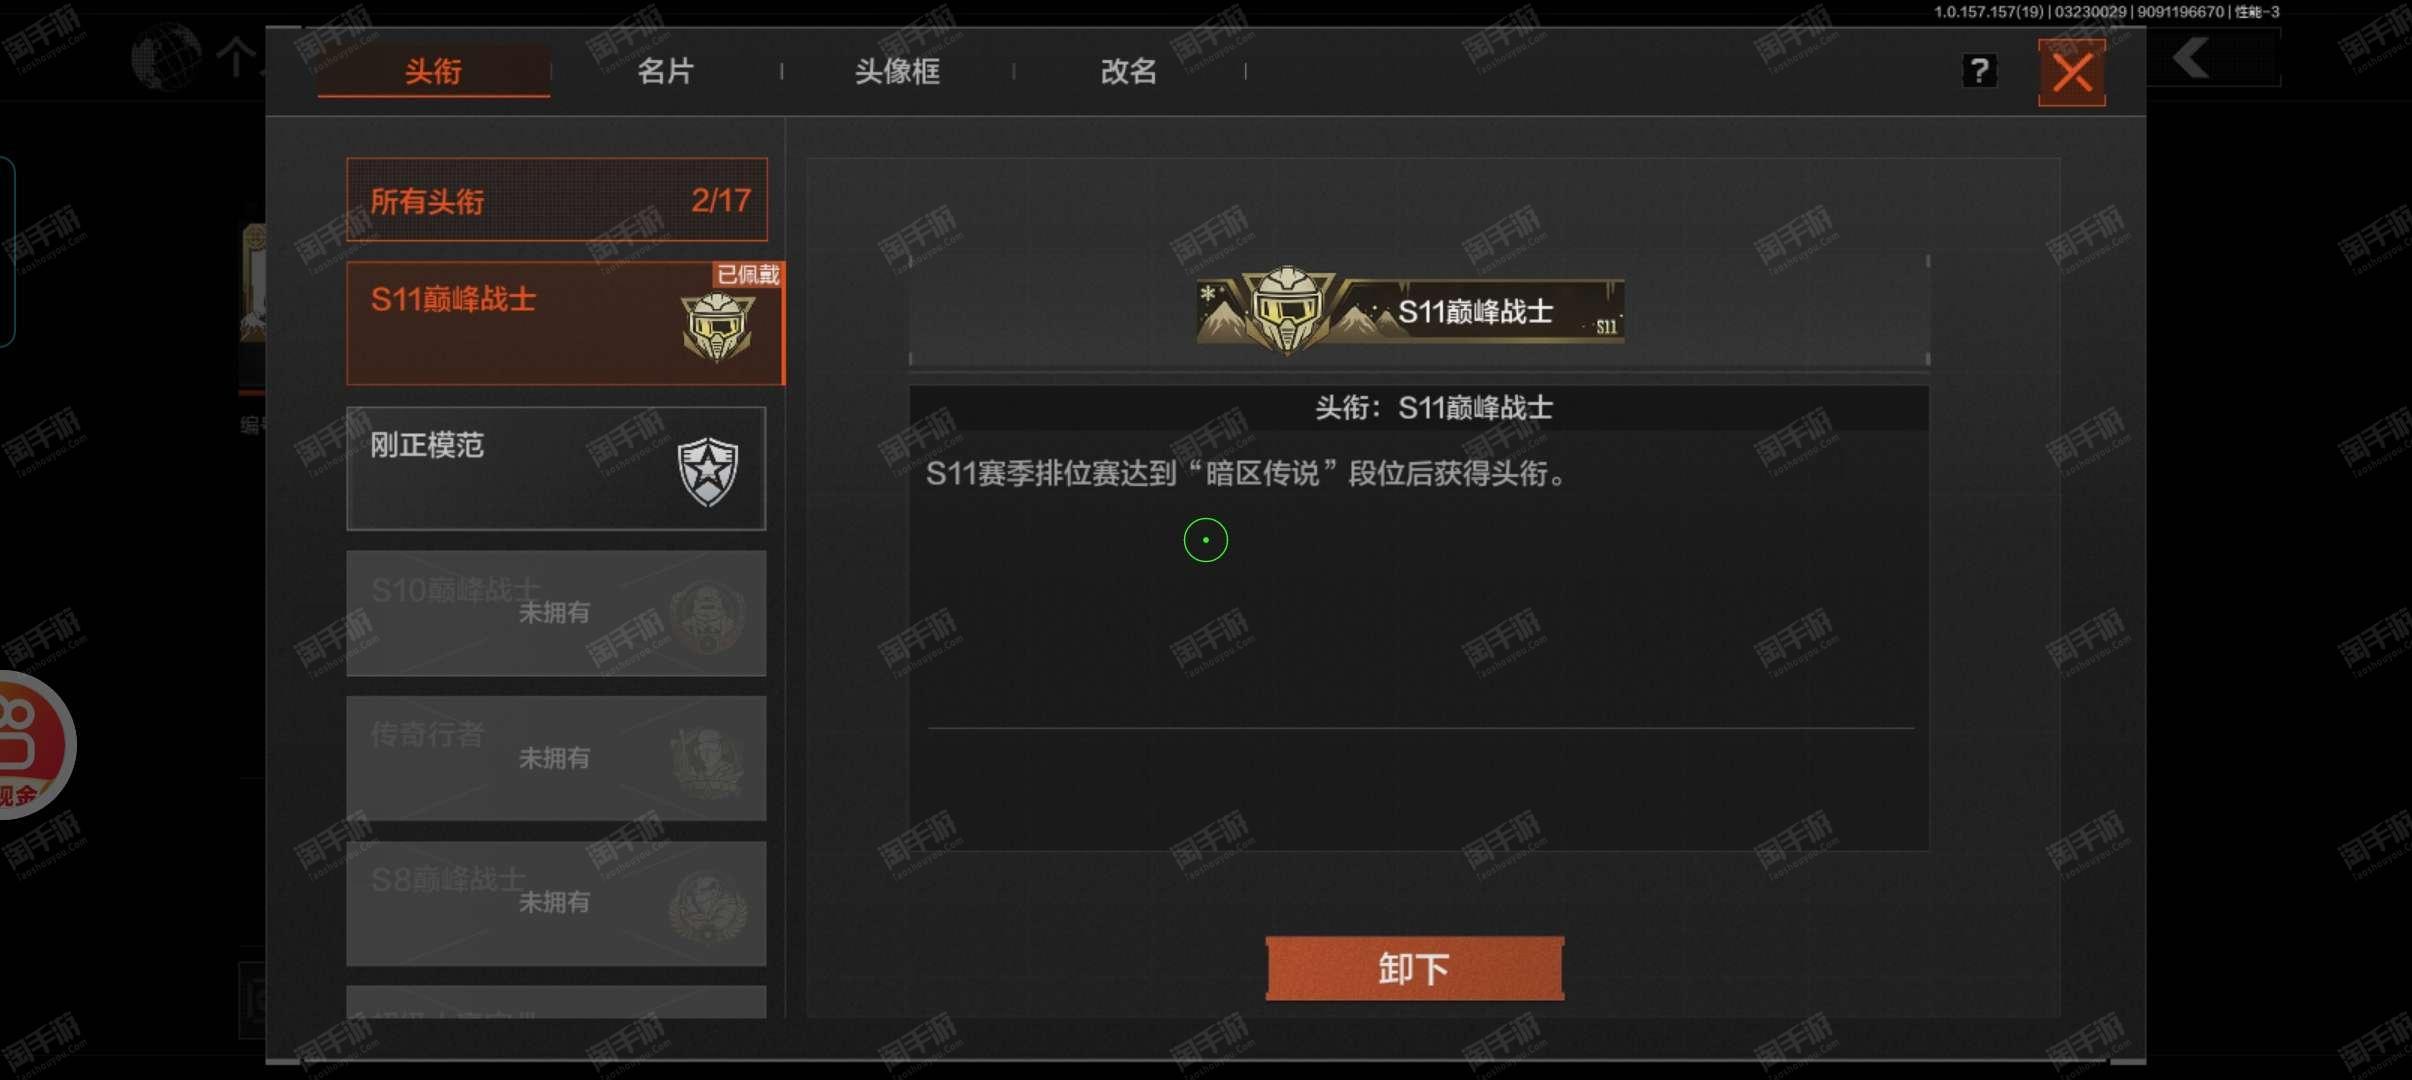Click the S11巅峰战士 title preview banner
This screenshot has width=2412, height=1080.
[1410, 310]
